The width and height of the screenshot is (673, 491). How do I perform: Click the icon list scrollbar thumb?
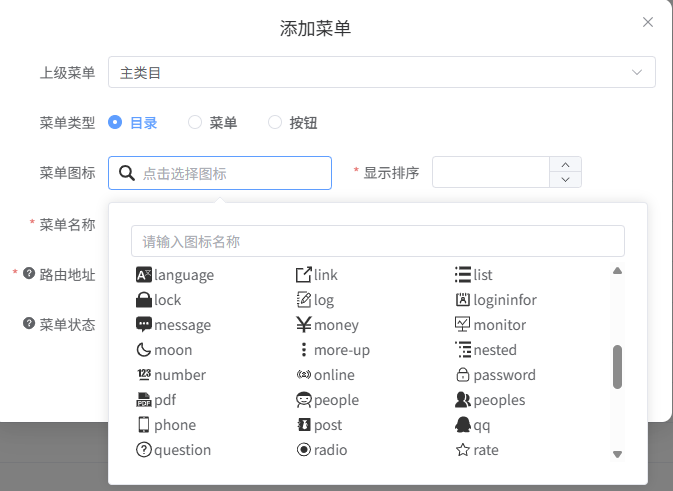pos(617,367)
